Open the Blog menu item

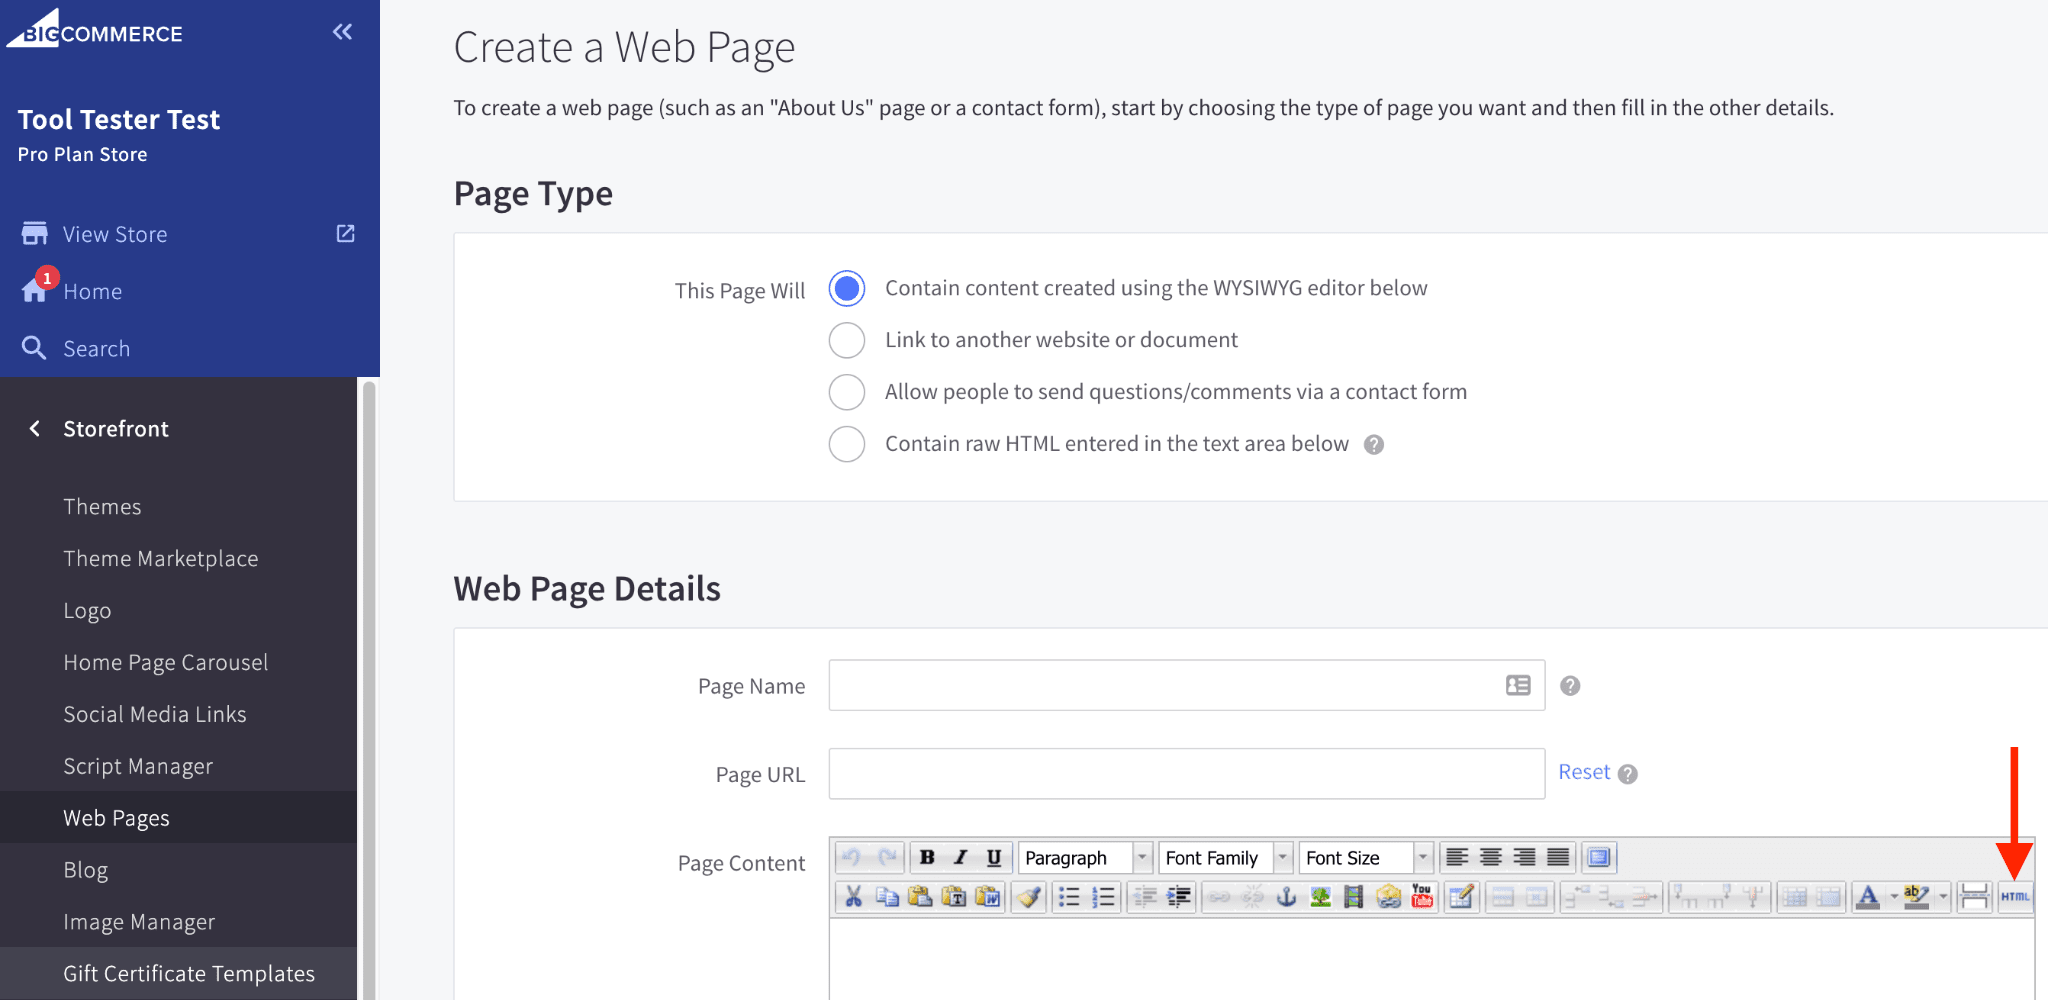point(85,870)
